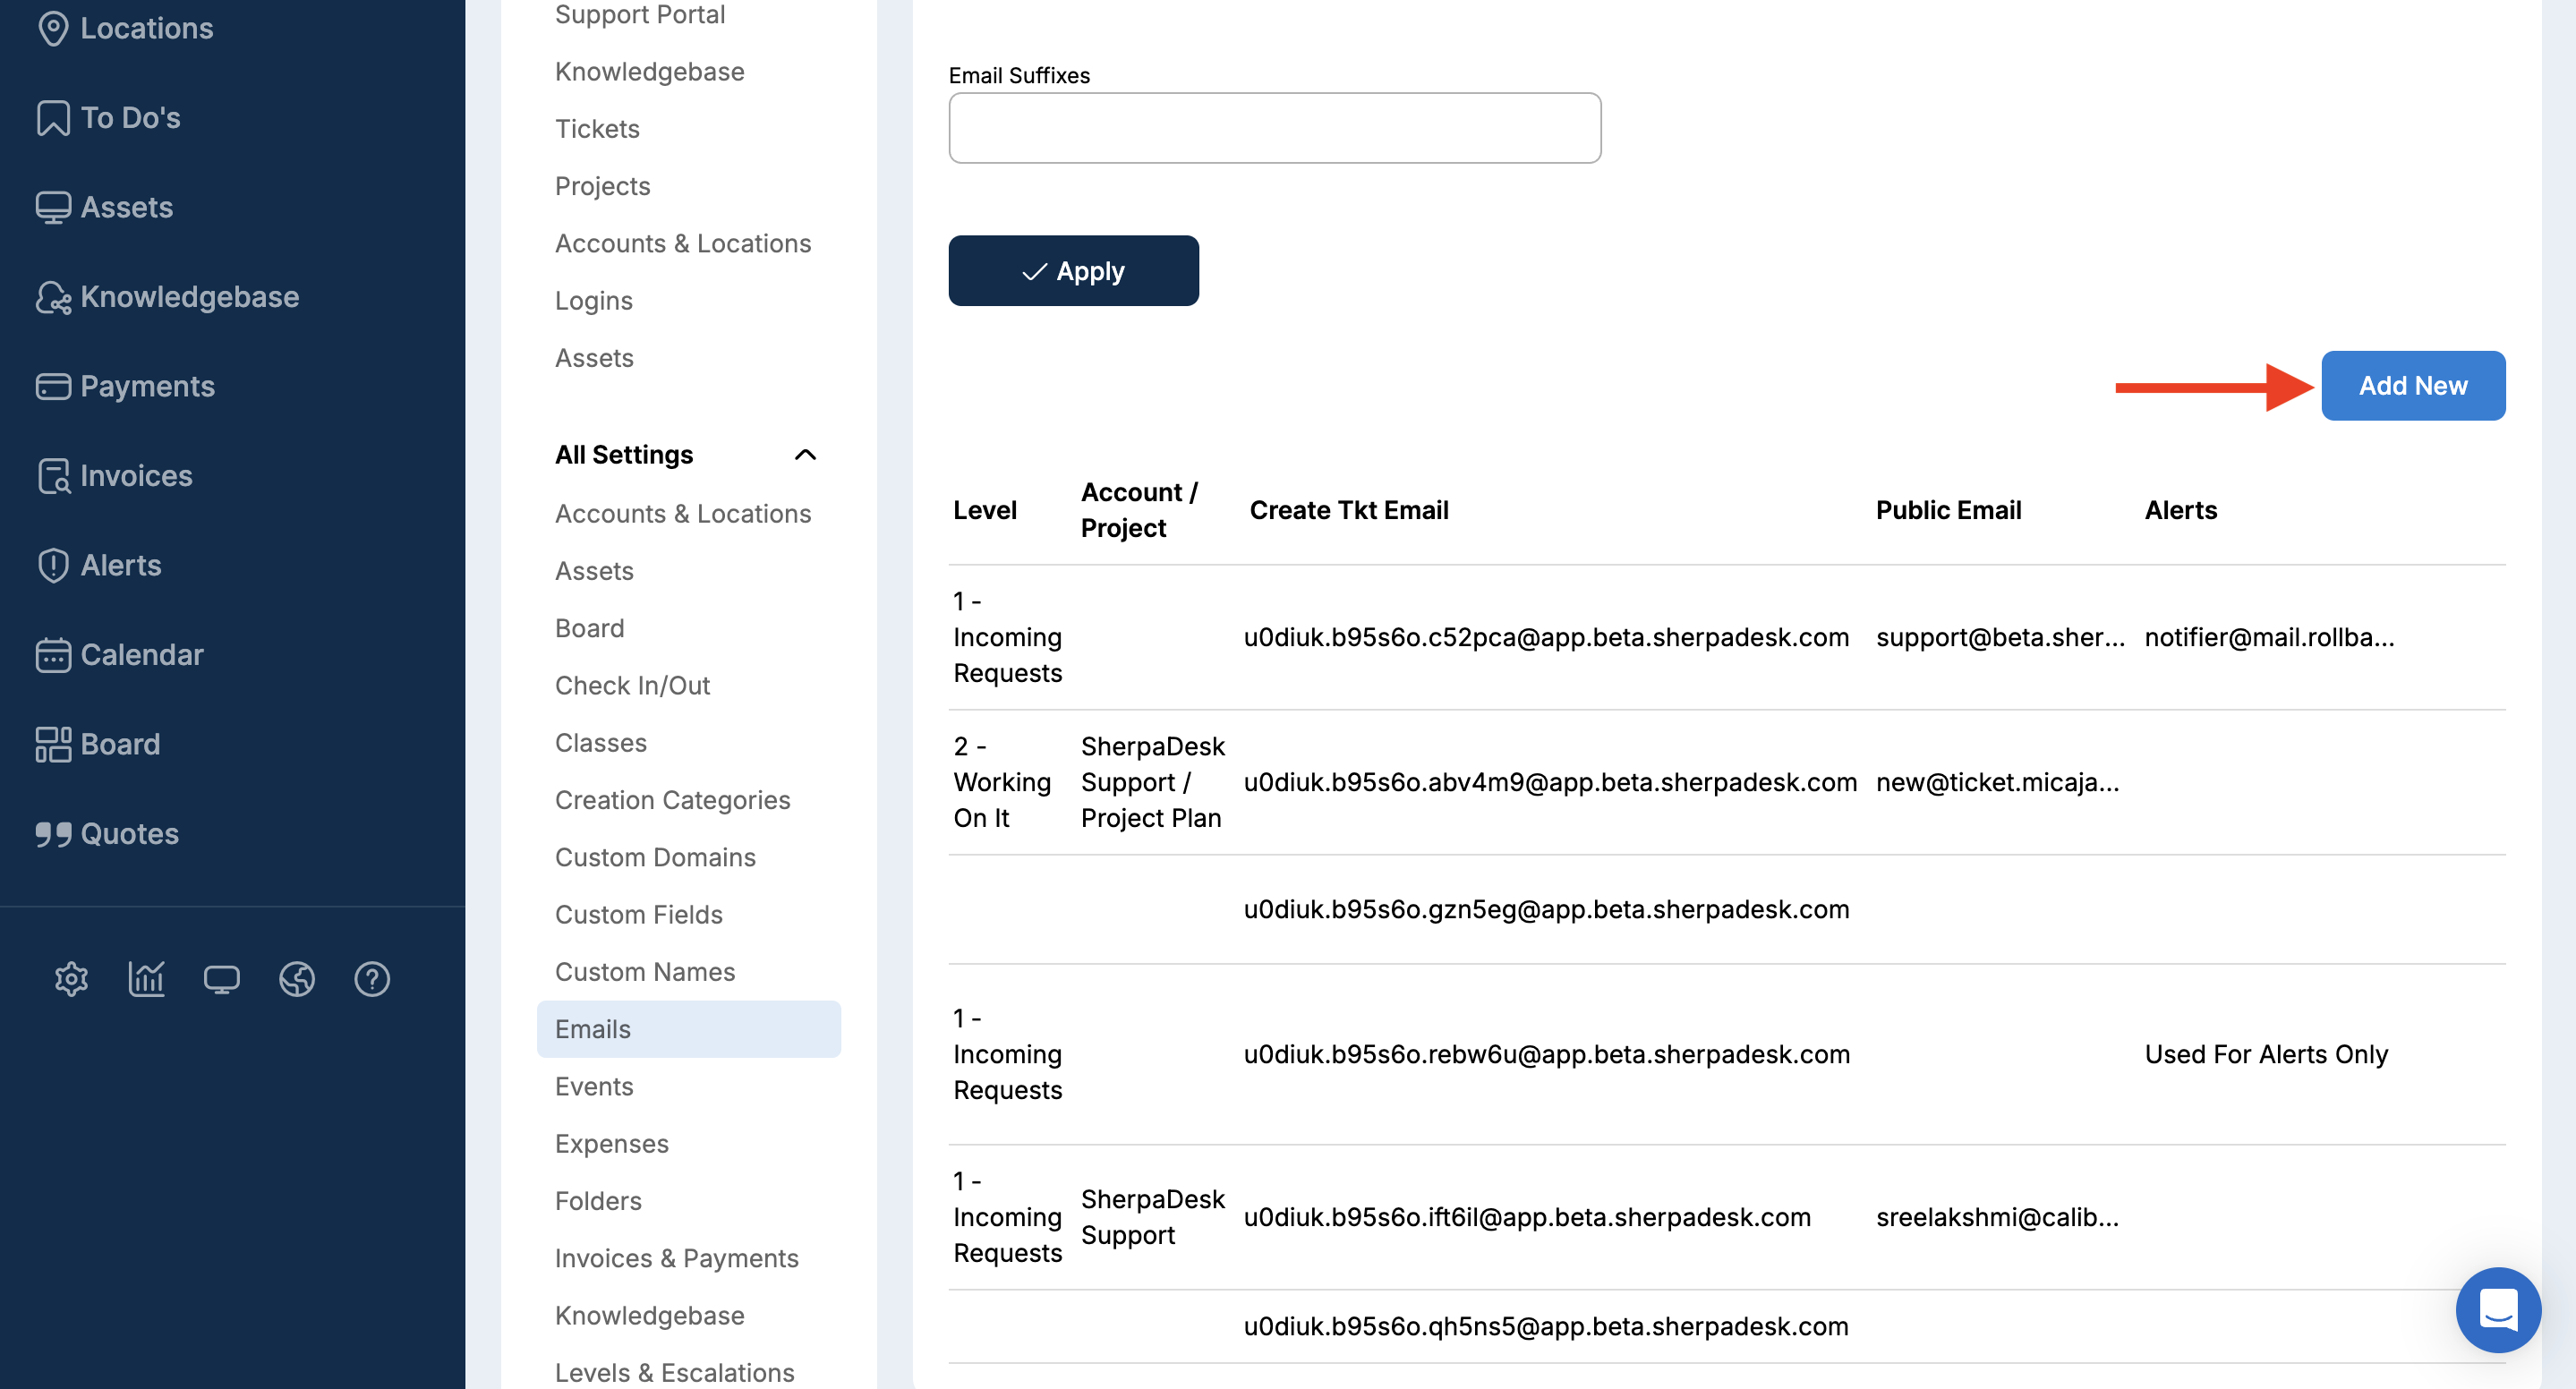Collapse the All Settings section chevron
2576x1389 pixels.
(x=805, y=455)
